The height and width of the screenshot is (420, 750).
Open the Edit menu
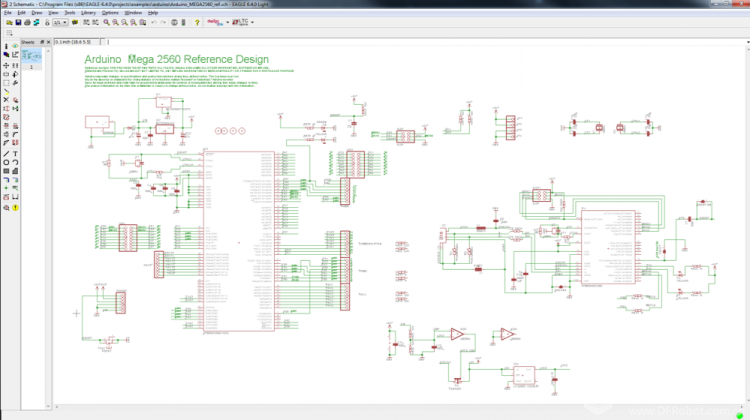(x=22, y=13)
